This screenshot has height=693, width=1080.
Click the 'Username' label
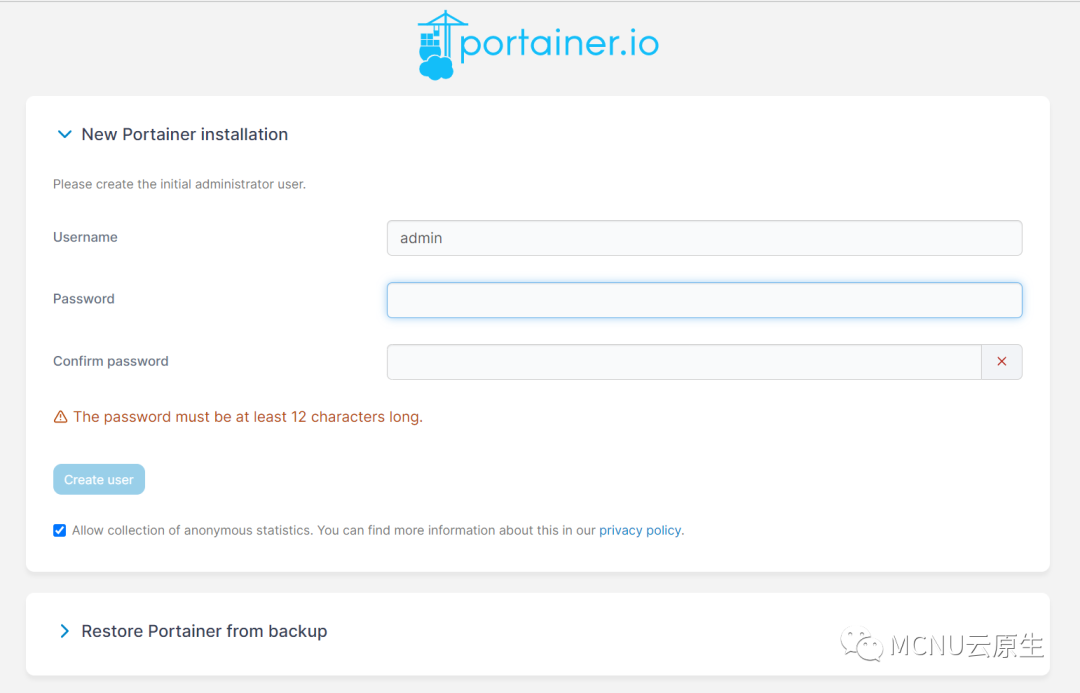[85, 237]
